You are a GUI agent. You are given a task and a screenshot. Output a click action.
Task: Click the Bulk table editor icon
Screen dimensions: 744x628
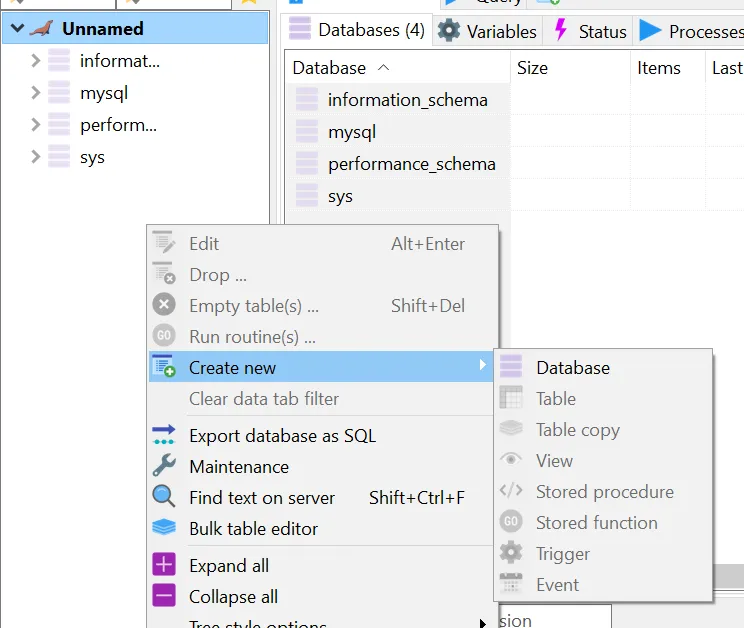(x=164, y=528)
